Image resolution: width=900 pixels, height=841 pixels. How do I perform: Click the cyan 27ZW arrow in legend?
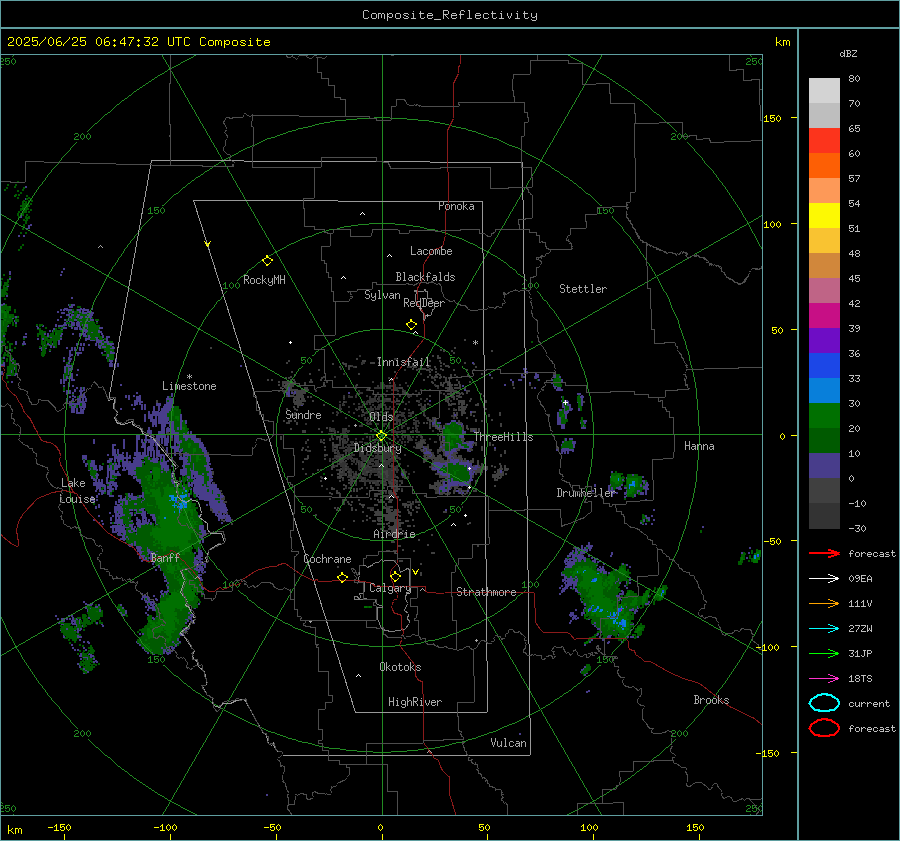click(824, 629)
